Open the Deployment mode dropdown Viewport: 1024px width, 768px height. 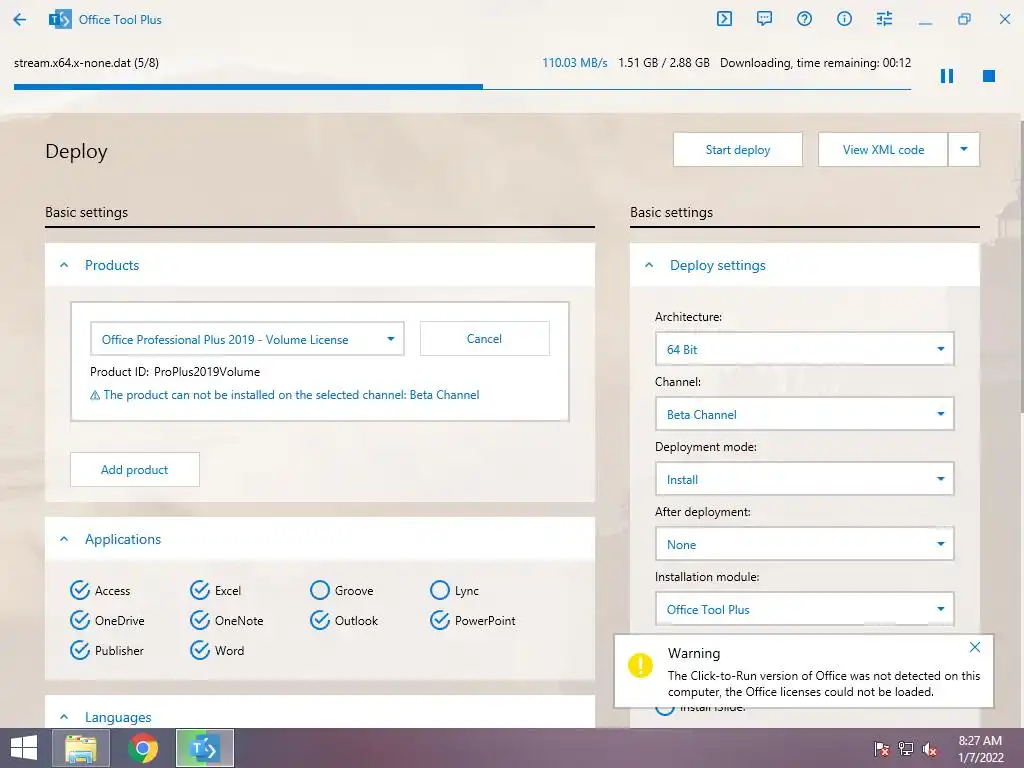804,479
